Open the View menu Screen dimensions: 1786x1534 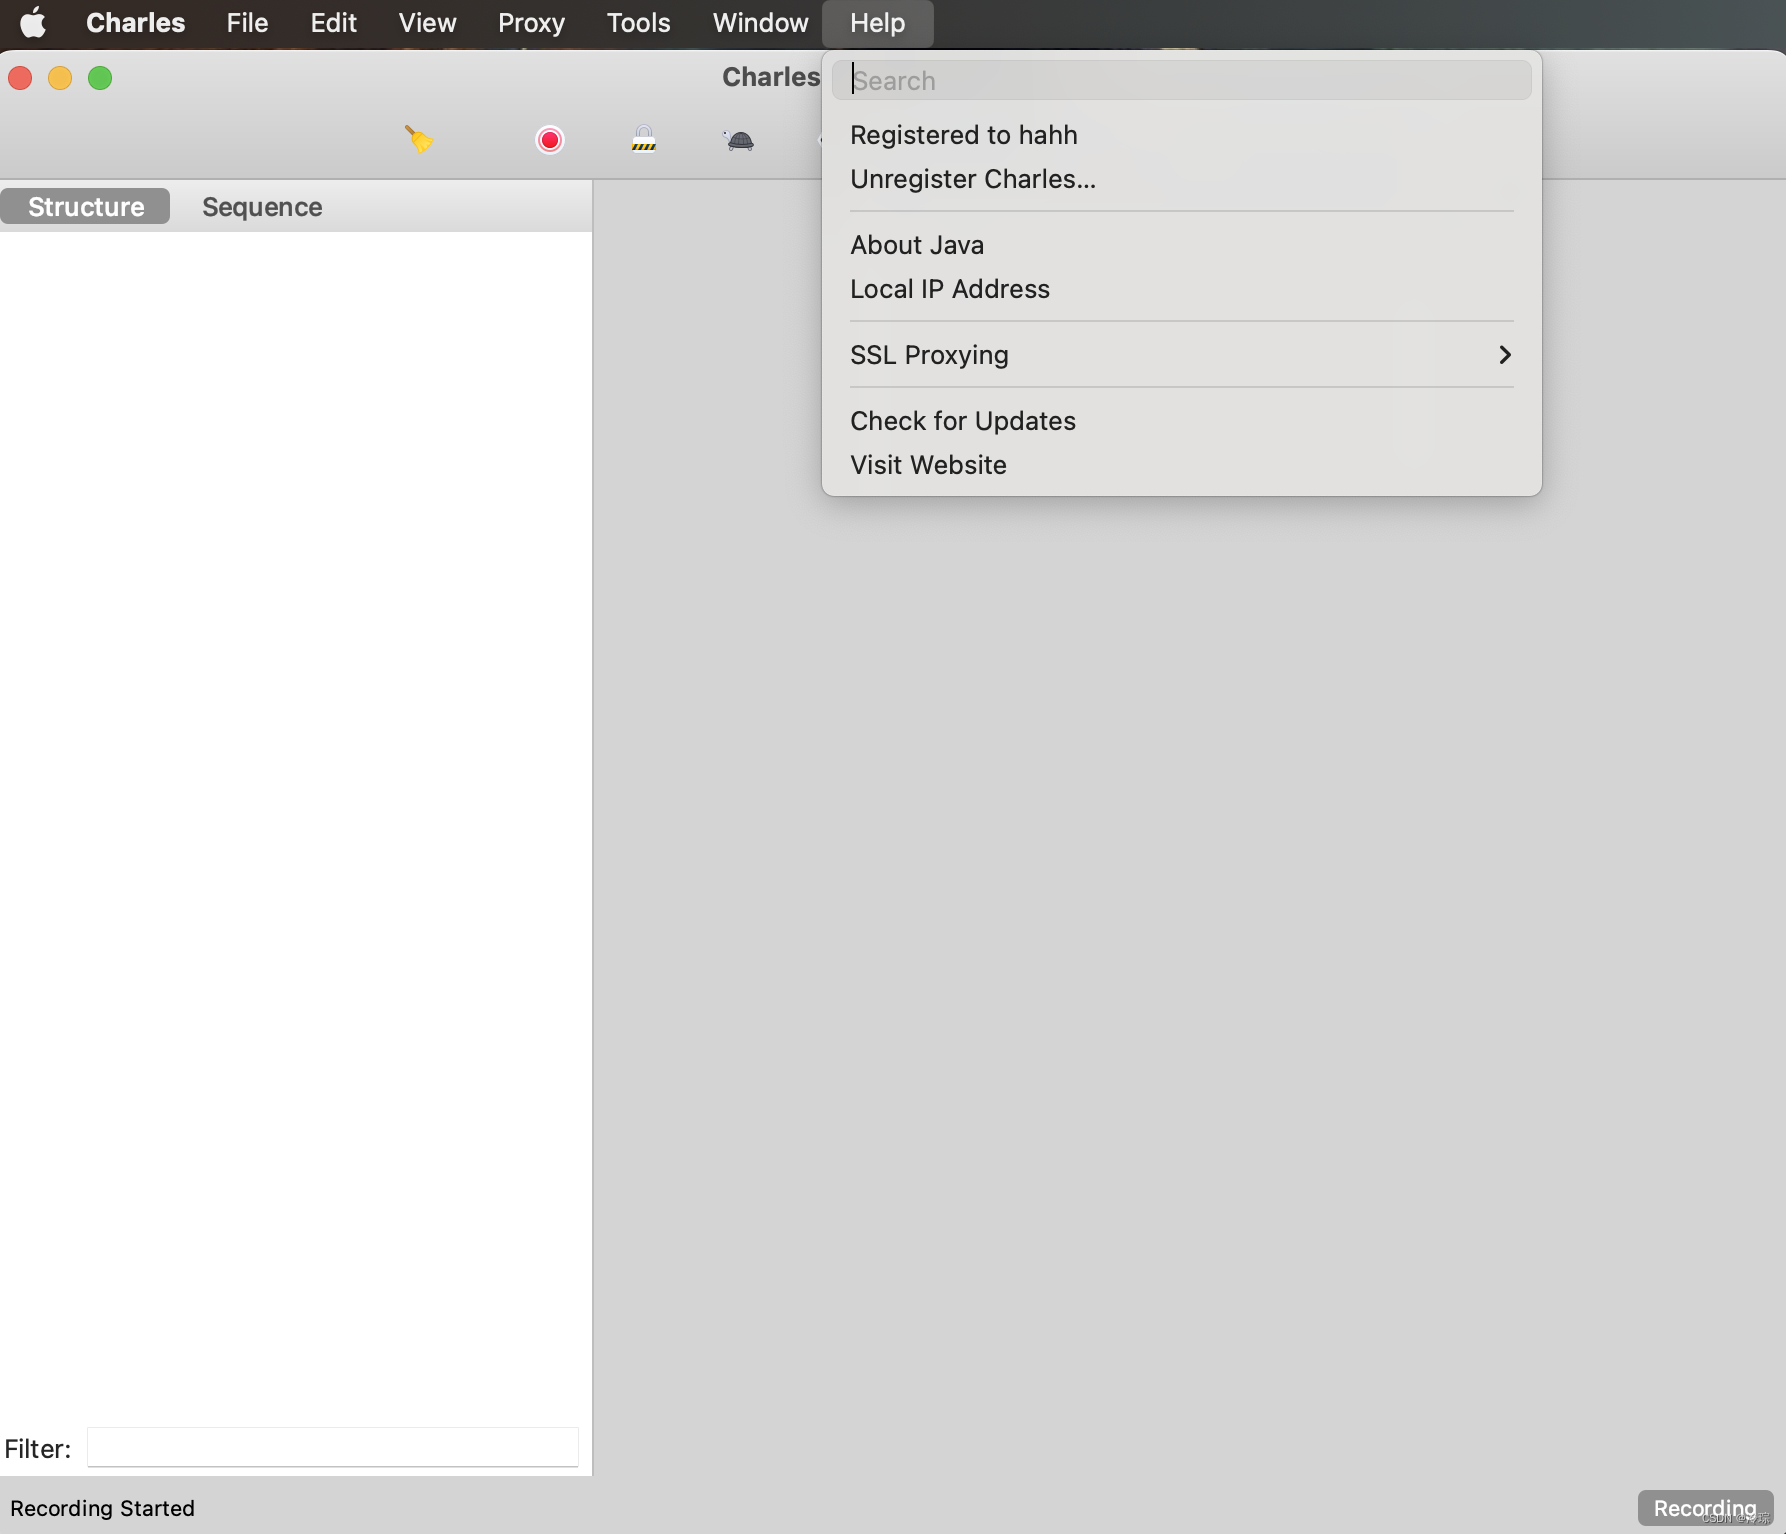point(427,22)
